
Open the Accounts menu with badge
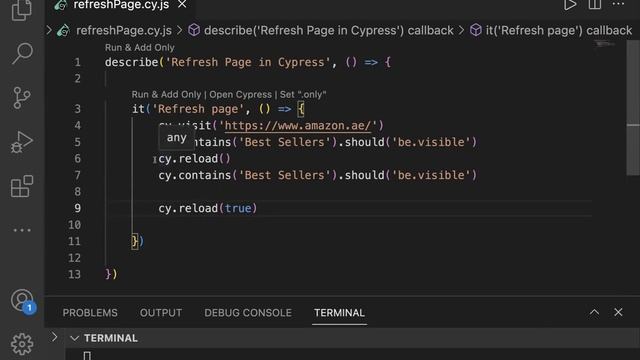click(x=22, y=301)
